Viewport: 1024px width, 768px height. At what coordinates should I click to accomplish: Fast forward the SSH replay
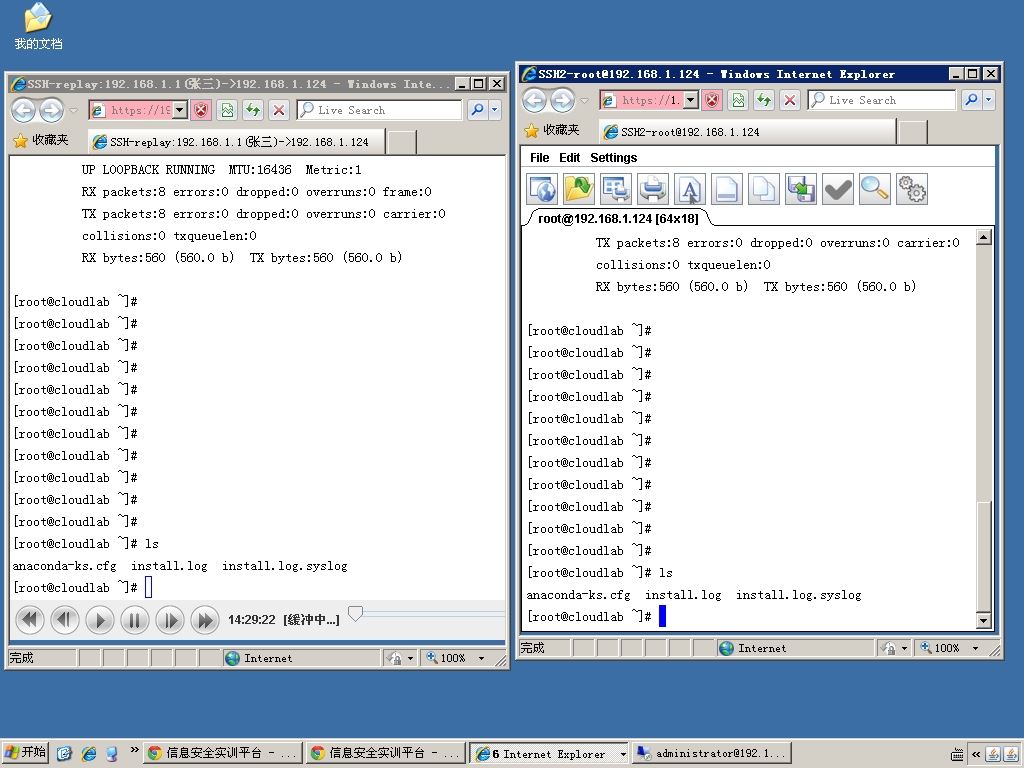coord(205,620)
